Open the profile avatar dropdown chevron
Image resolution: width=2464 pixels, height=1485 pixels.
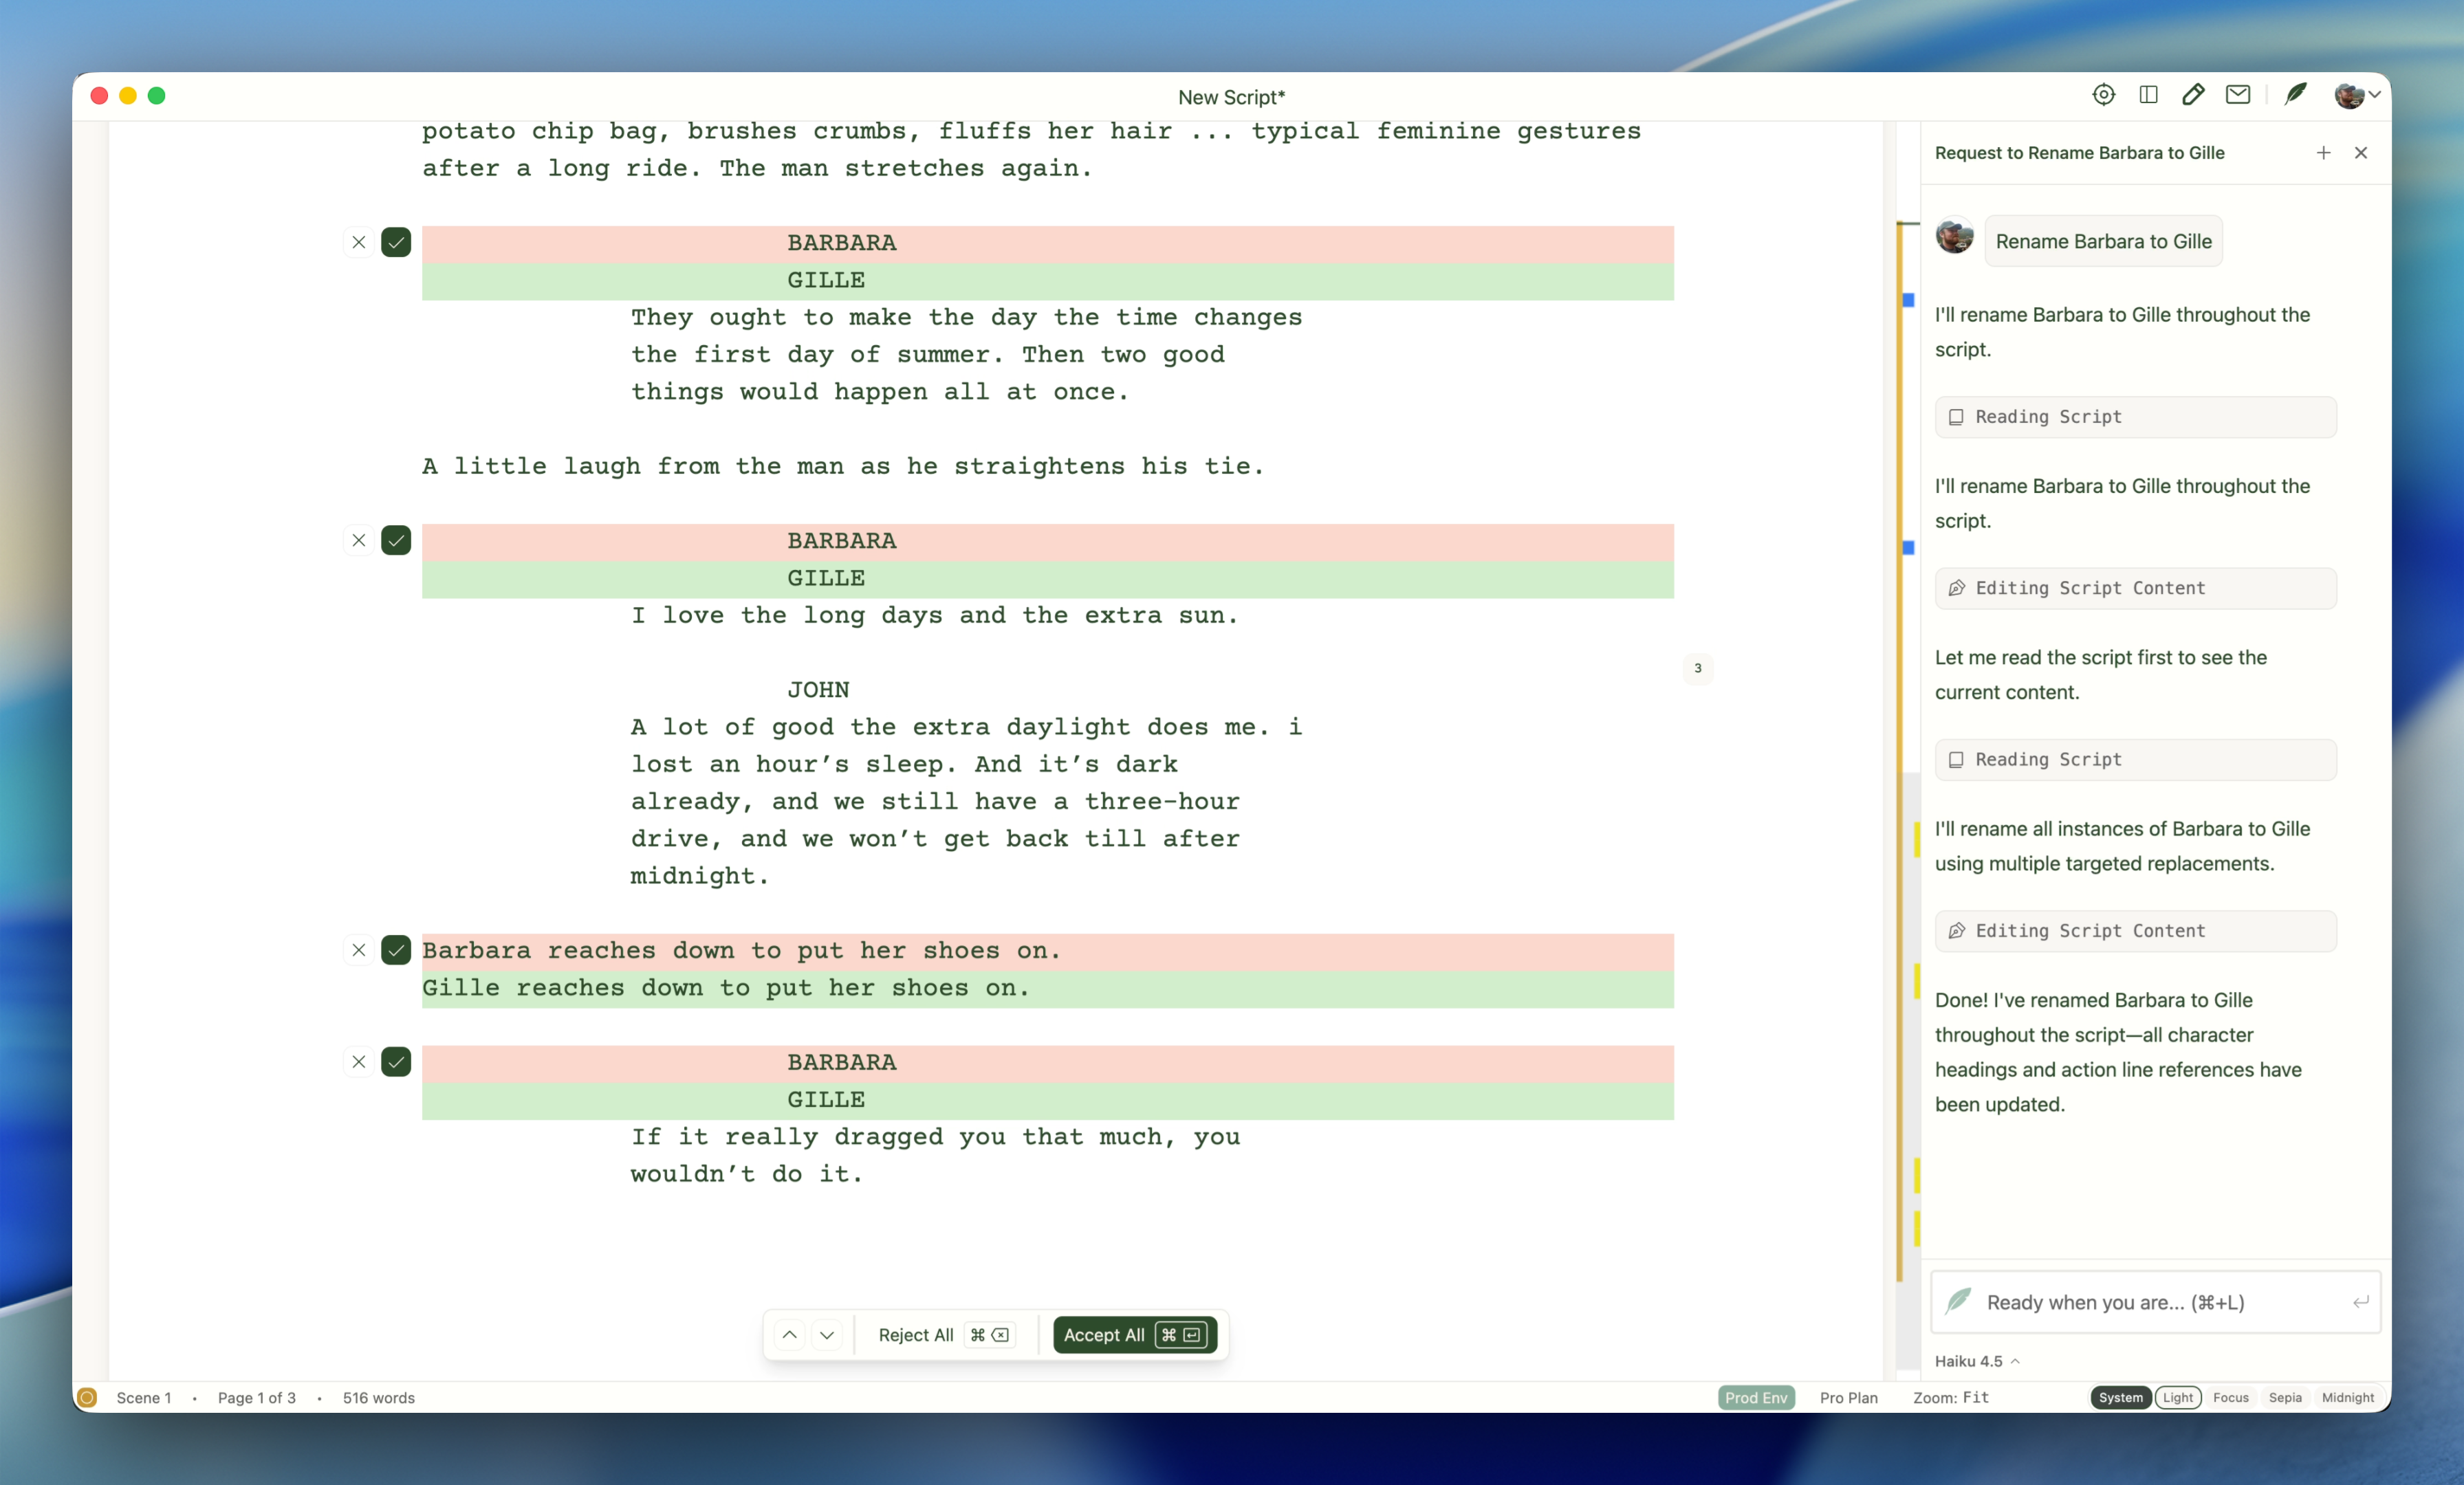click(x=2374, y=95)
